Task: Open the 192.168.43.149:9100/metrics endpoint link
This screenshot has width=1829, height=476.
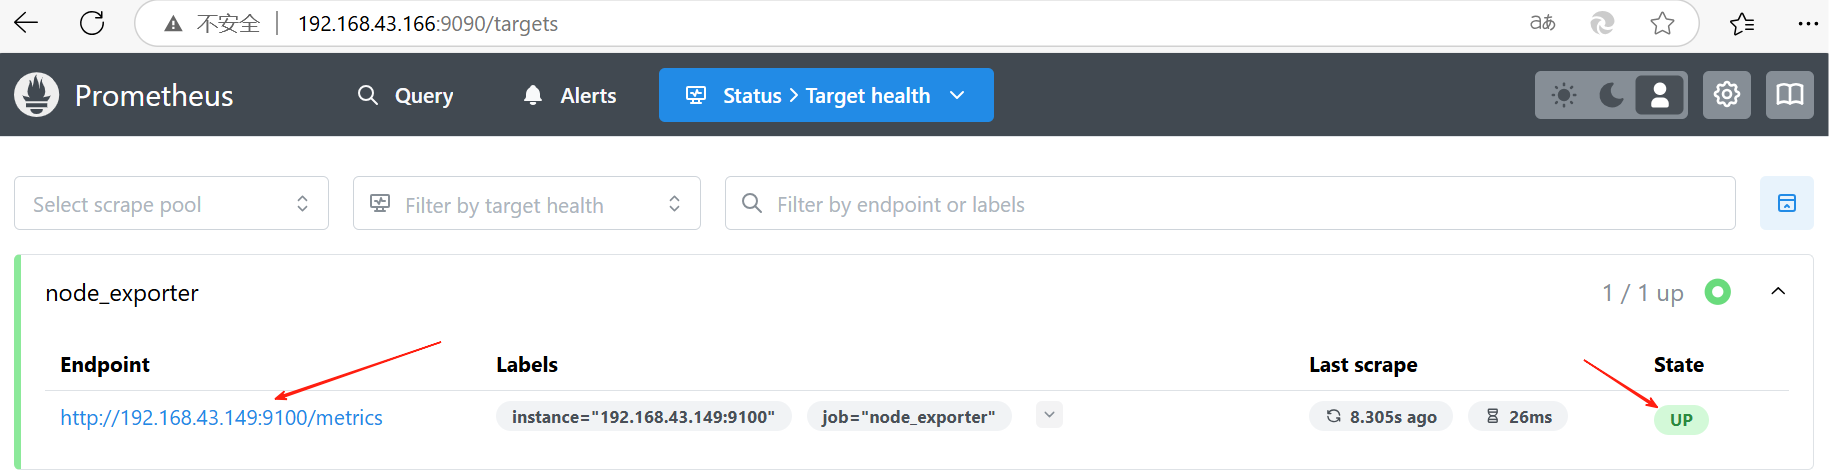Action: pos(221,418)
